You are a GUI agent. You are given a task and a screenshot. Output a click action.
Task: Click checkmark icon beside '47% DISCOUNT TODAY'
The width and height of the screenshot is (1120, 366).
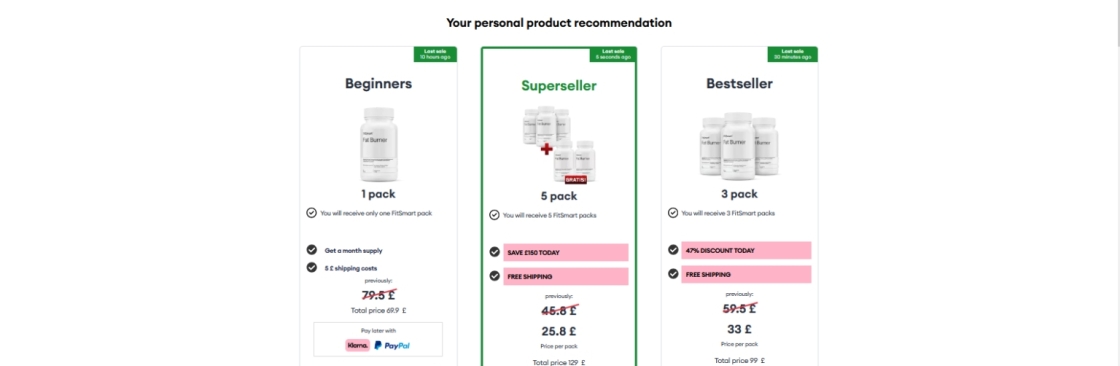[x=673, y=249]
